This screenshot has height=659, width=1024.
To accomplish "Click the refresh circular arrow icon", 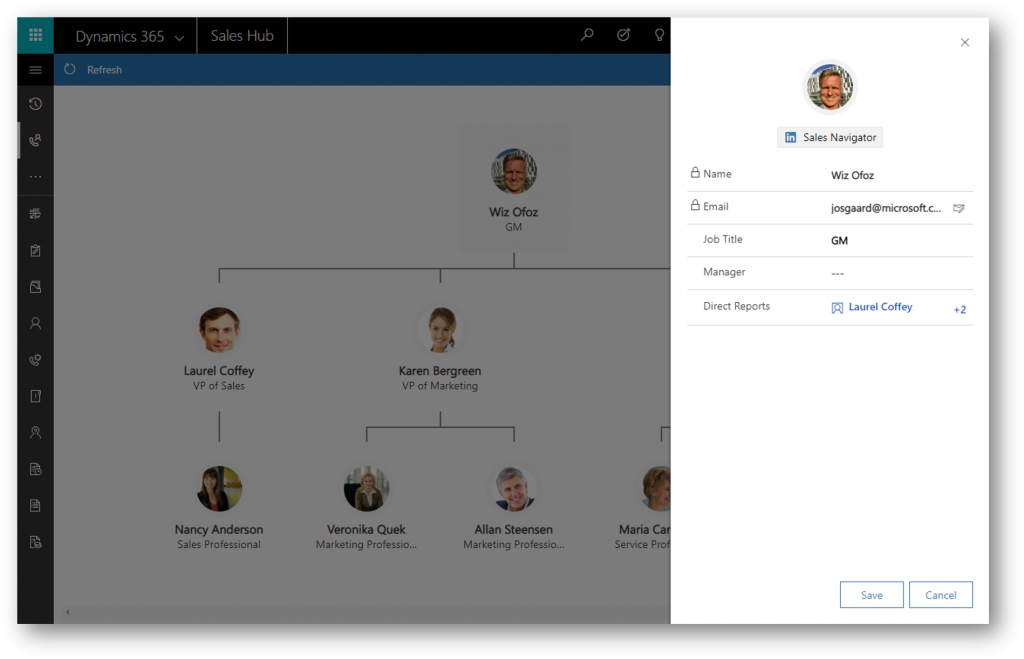I will (70, 69).
